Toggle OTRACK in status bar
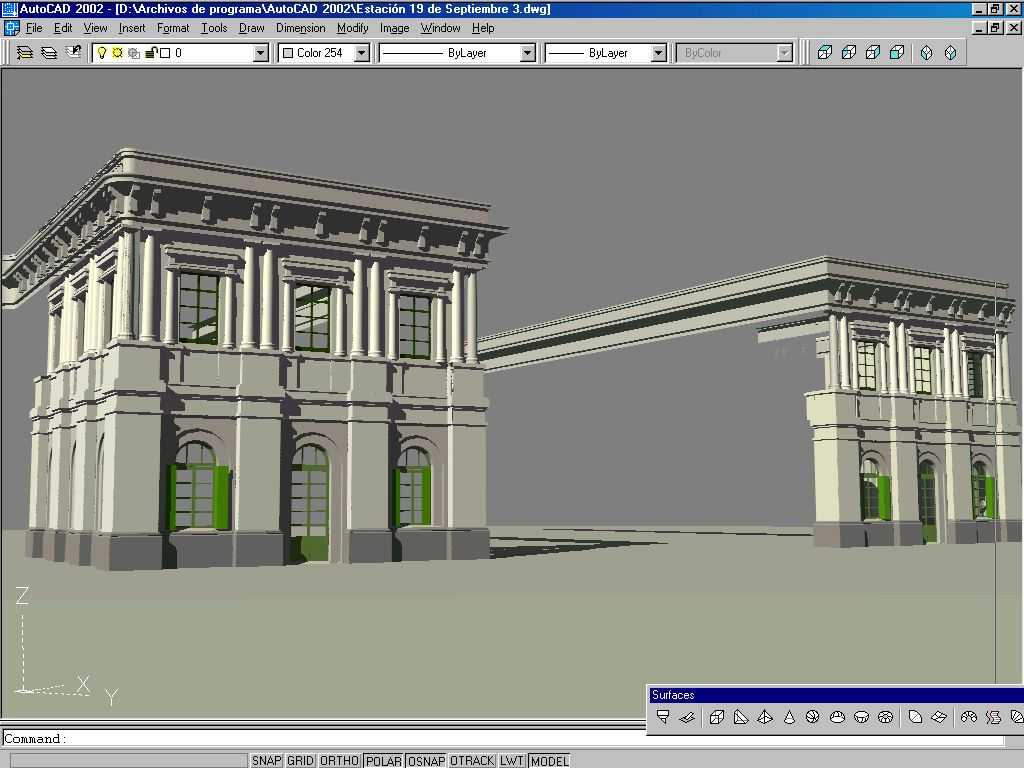The height and width of the screenshot is (768, 1024). tap(472, 761)
